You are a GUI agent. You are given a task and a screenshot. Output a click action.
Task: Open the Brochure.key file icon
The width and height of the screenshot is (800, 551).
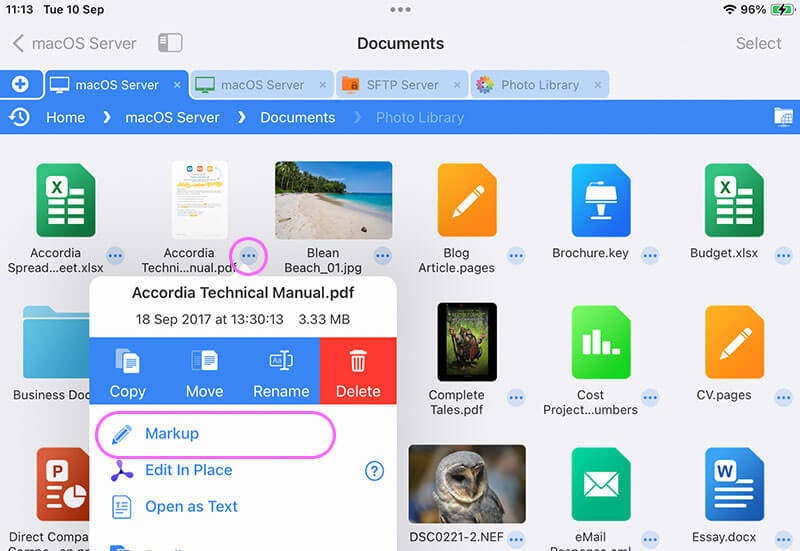point(601,200)
